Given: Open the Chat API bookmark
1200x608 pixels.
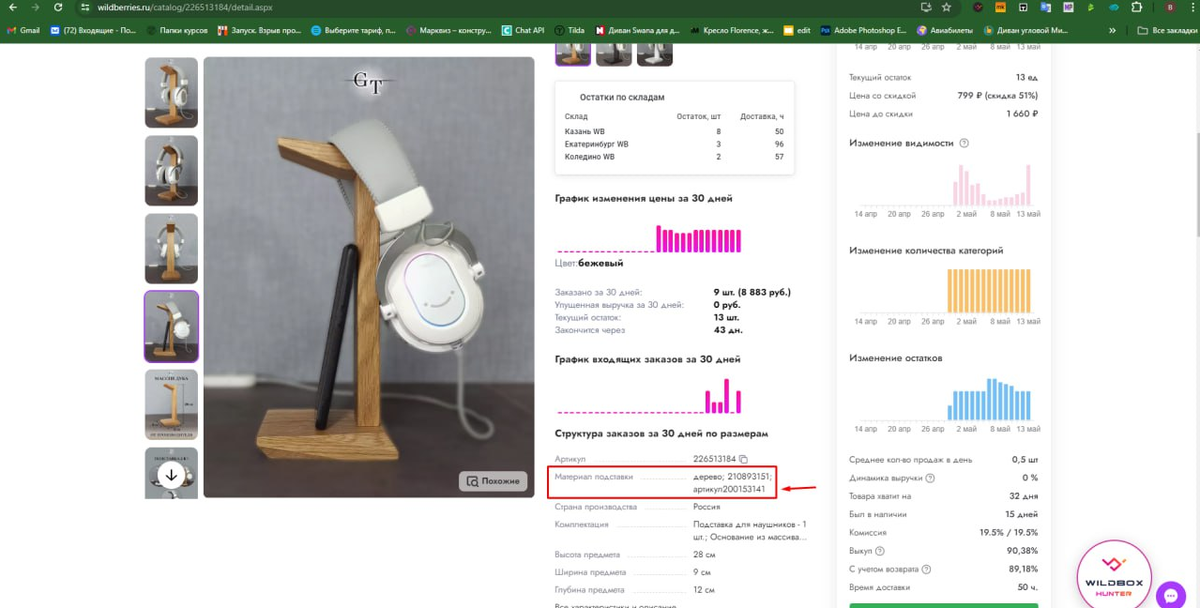Looking at the screenshot, I should (x=523, y=30).
